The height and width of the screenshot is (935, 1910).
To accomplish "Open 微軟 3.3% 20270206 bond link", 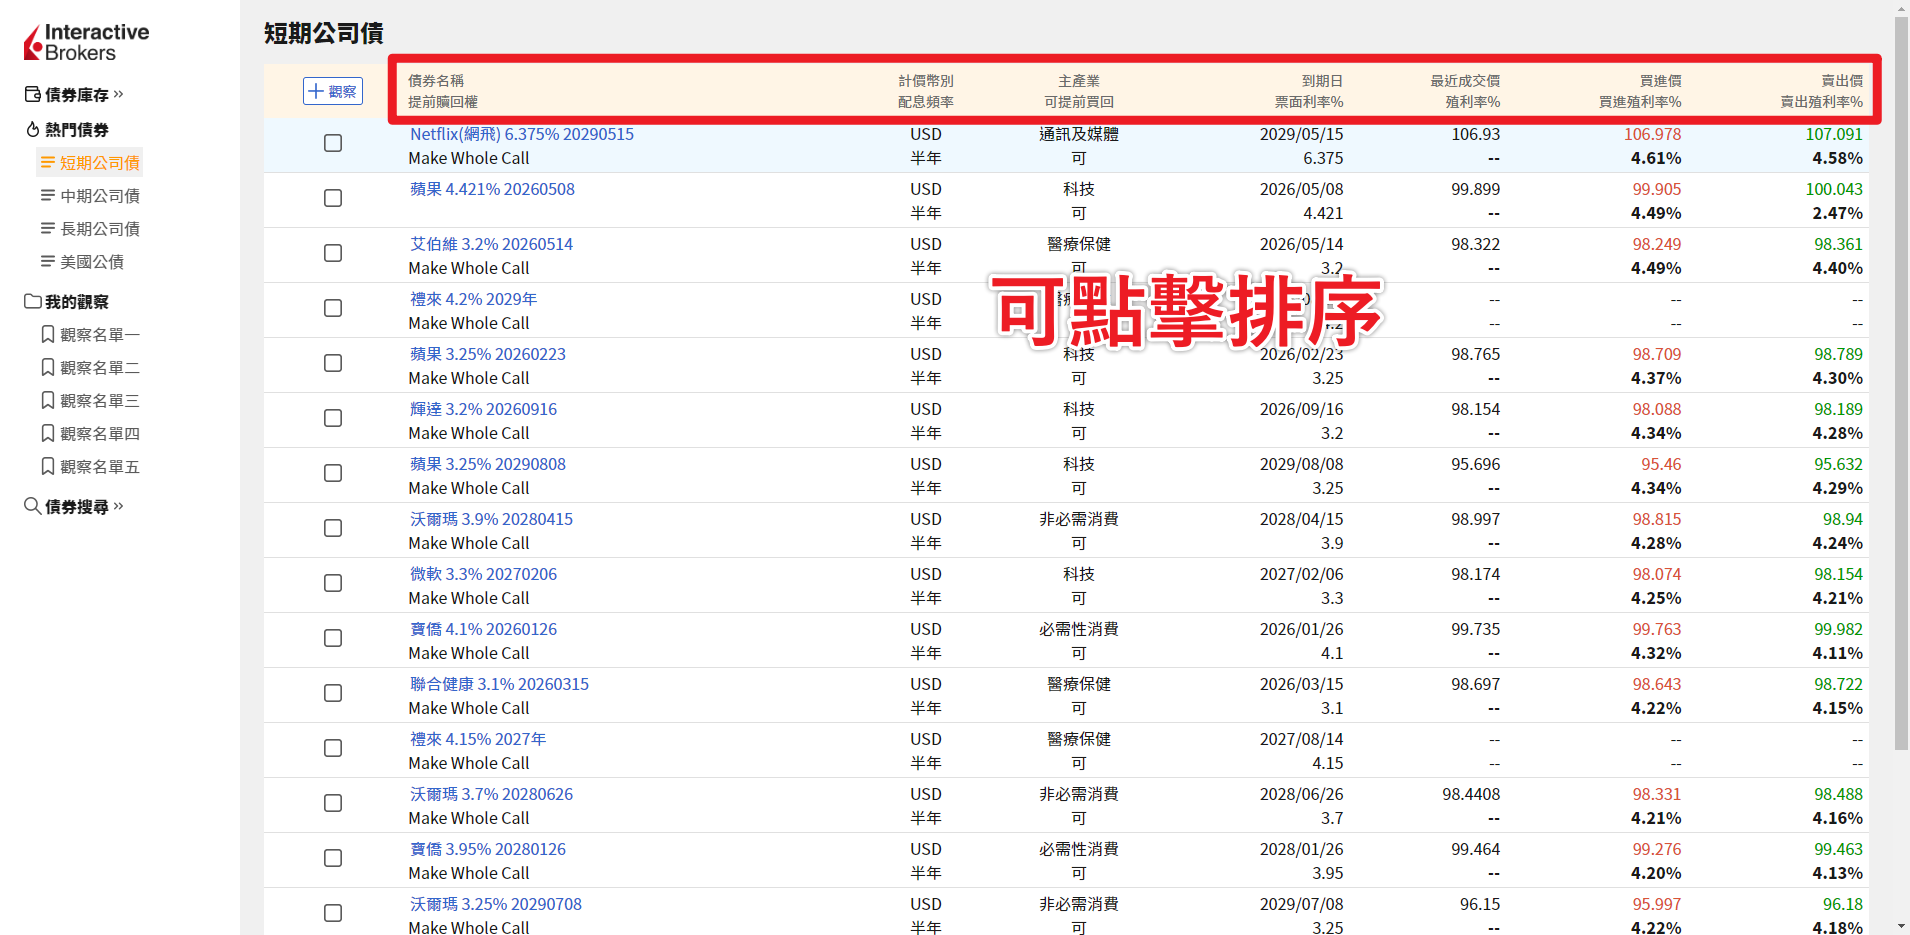I will [x=484, y=574].
